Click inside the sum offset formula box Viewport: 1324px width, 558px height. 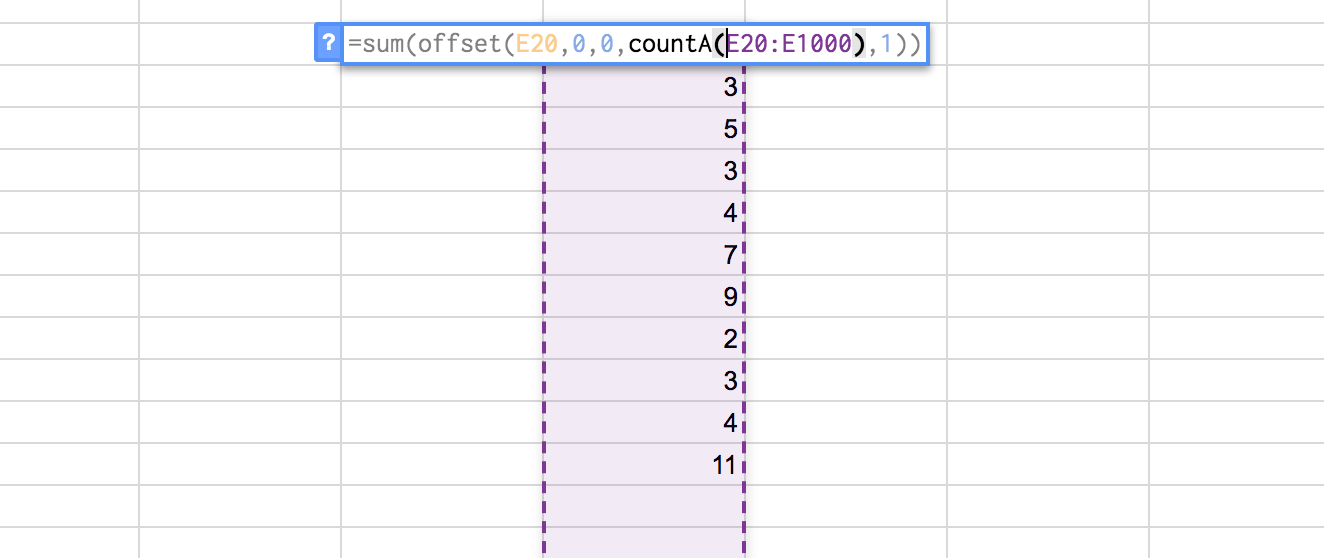coord(635,44)
